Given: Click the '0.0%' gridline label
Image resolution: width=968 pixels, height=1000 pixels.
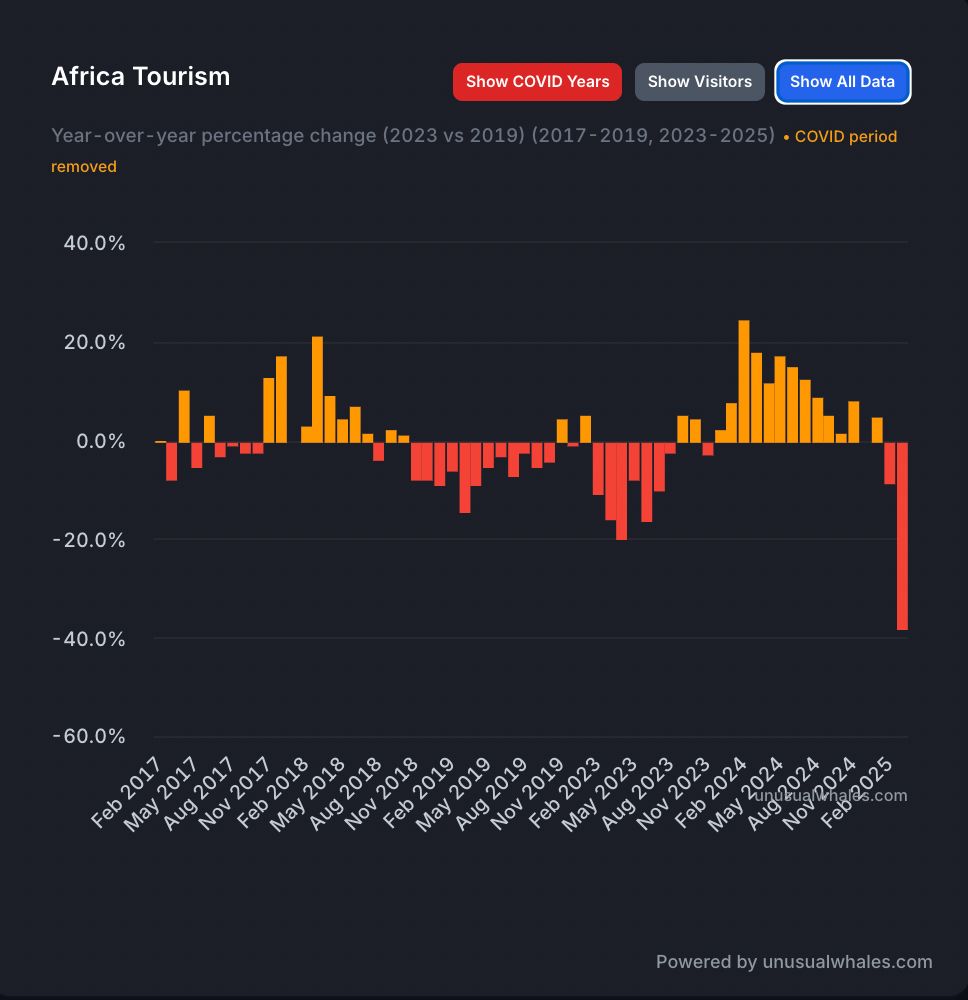Looking at the screenshot, I should [x=103, y=440].
